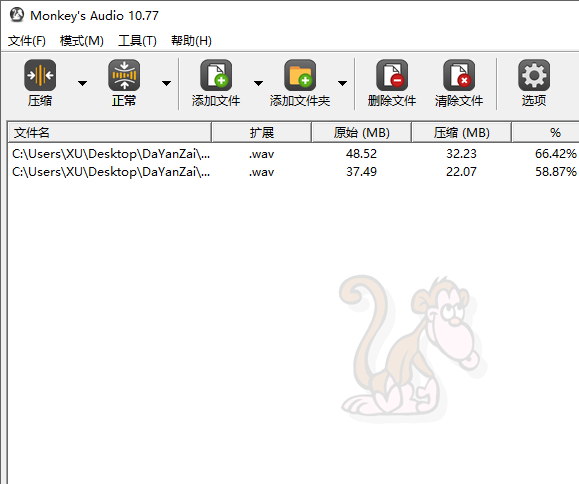Sort by the 扩展 column header
The image size is (579, 484).
coord(262,132)
